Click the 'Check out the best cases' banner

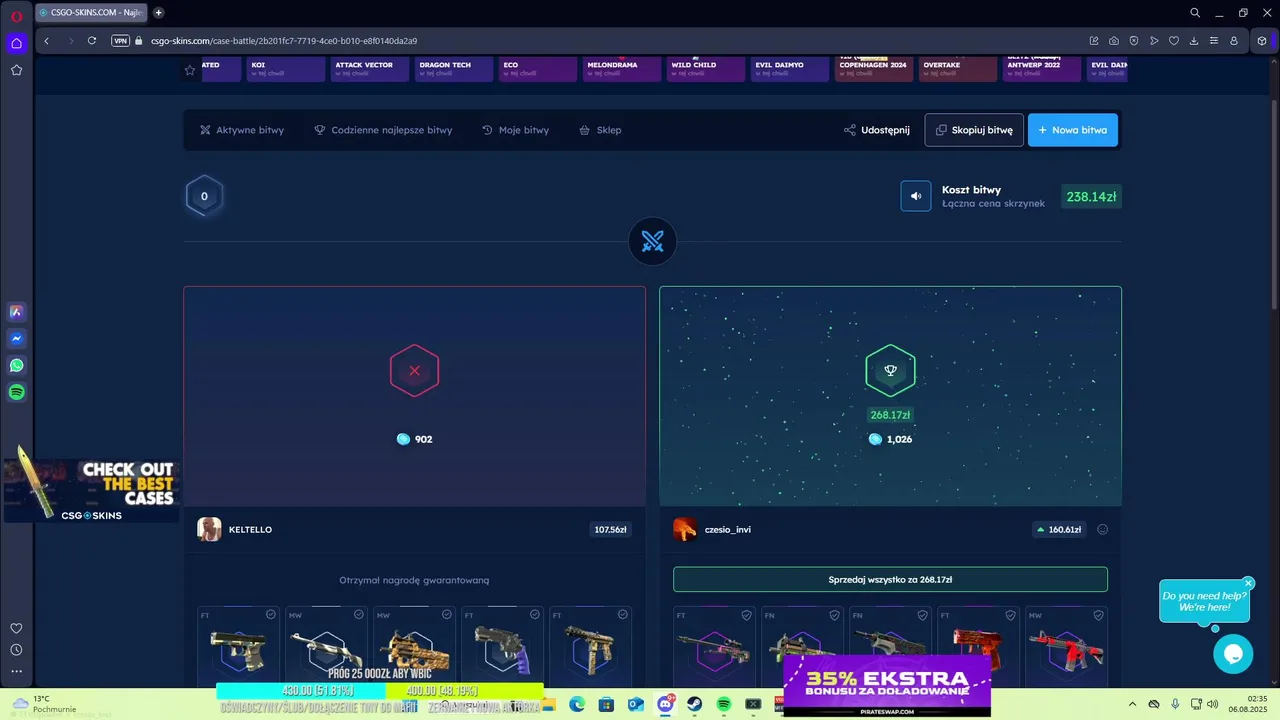[x=90, y=490]
